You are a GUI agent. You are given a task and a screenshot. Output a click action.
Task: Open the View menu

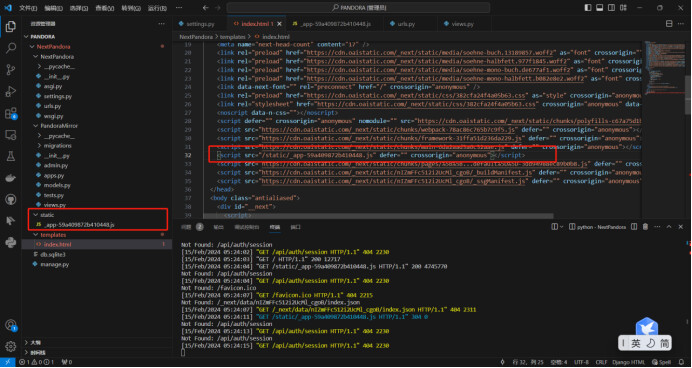[105, 8]
